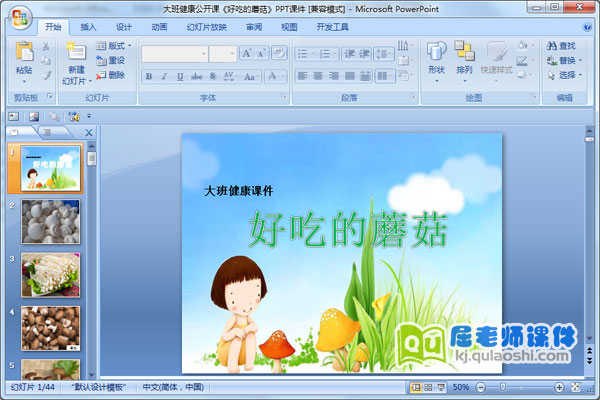Click the Copy icon in clipboard group
Screen dimensions: 600x400
tap(46, 60)
